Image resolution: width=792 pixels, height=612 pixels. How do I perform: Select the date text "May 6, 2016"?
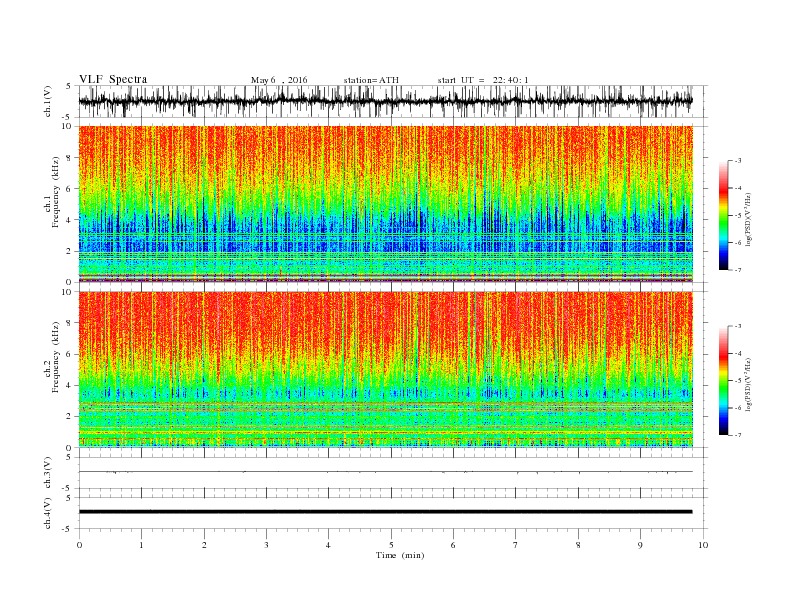tap(279, 80)
